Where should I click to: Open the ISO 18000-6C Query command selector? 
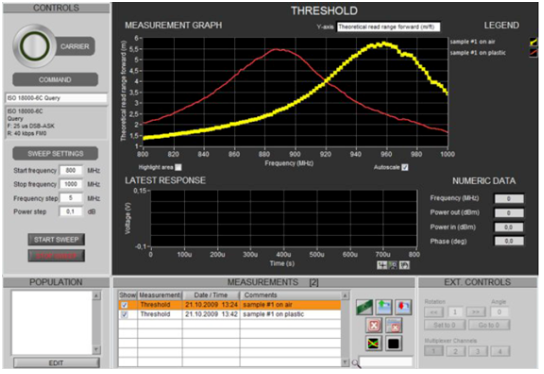click(x=56, y=98)
